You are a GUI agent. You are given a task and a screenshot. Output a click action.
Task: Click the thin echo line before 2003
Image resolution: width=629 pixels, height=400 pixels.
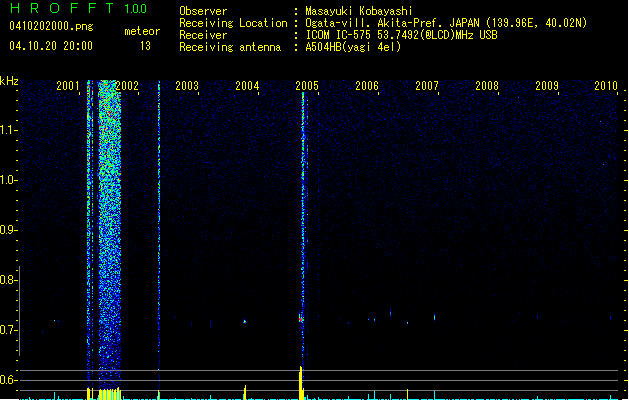click(x=159, y=233)
